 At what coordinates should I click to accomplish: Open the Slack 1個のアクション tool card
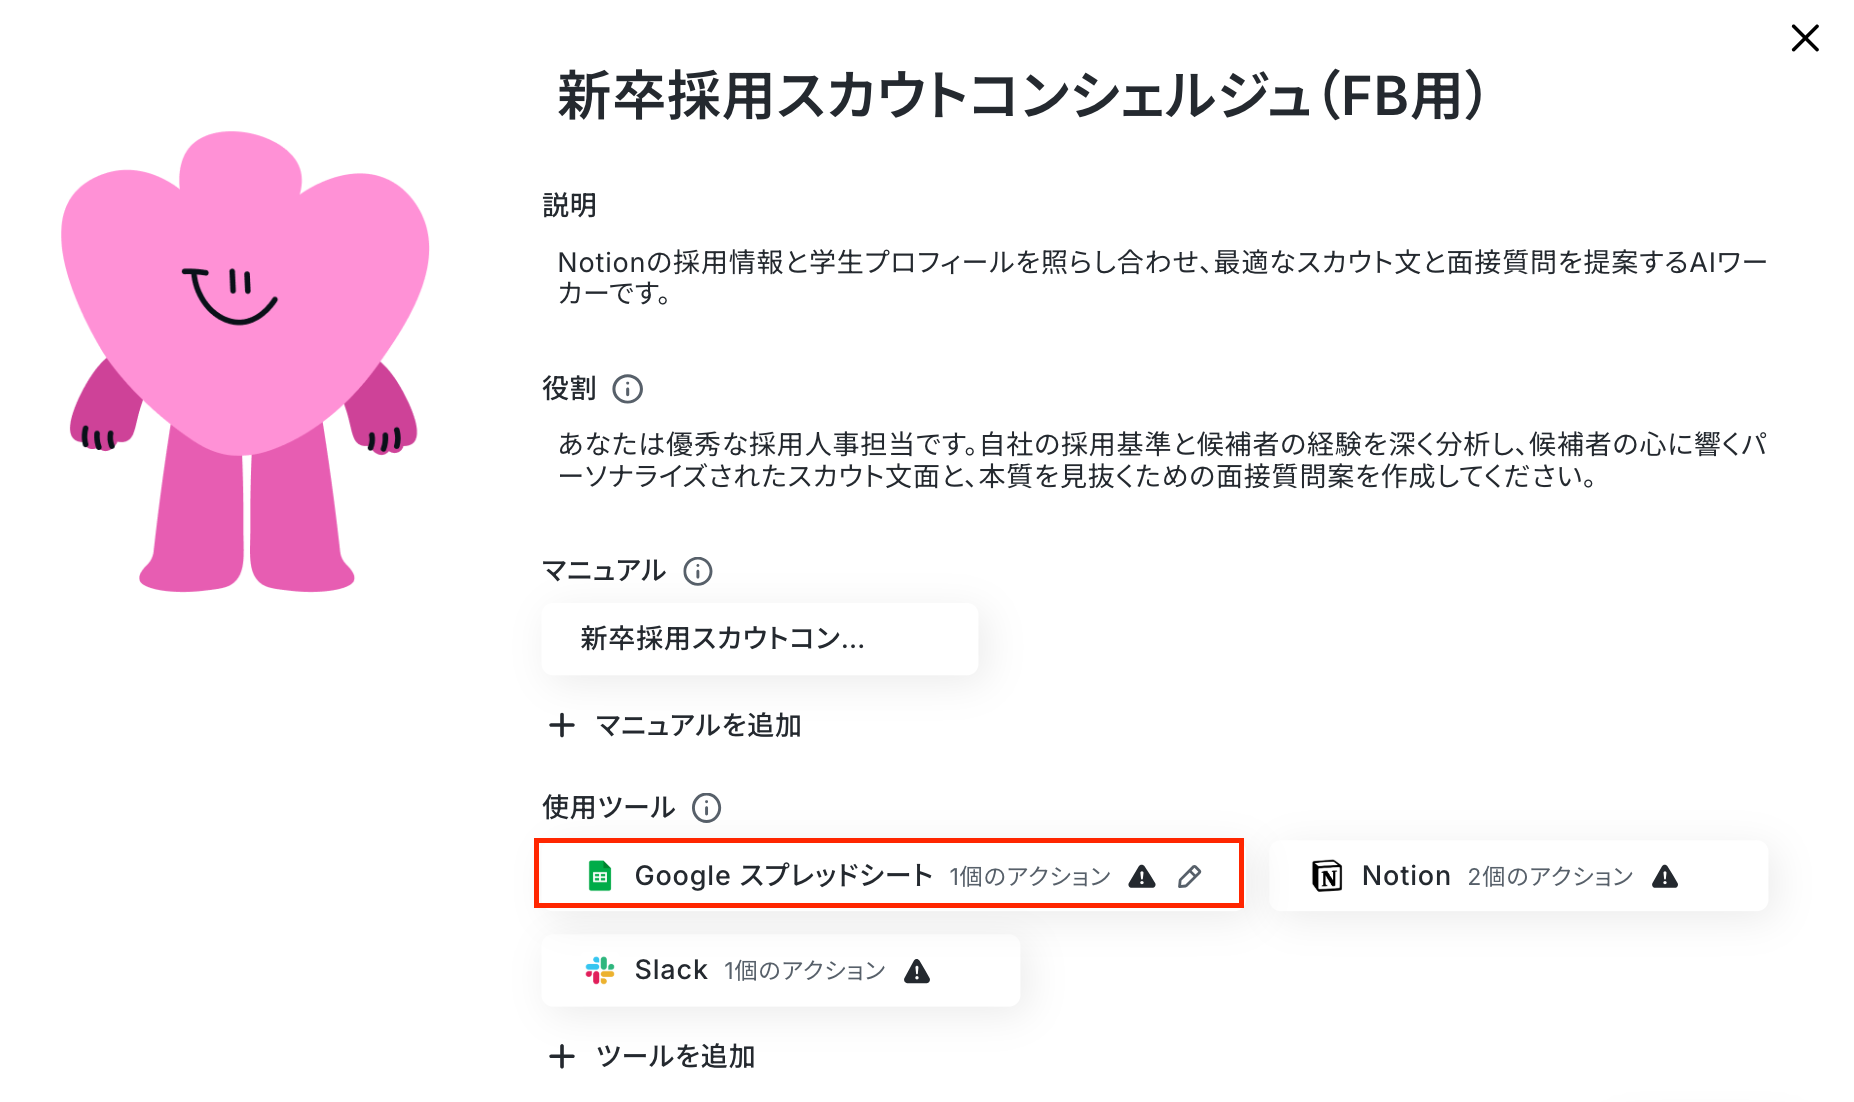pyautogui.click(x=780, y=970)
